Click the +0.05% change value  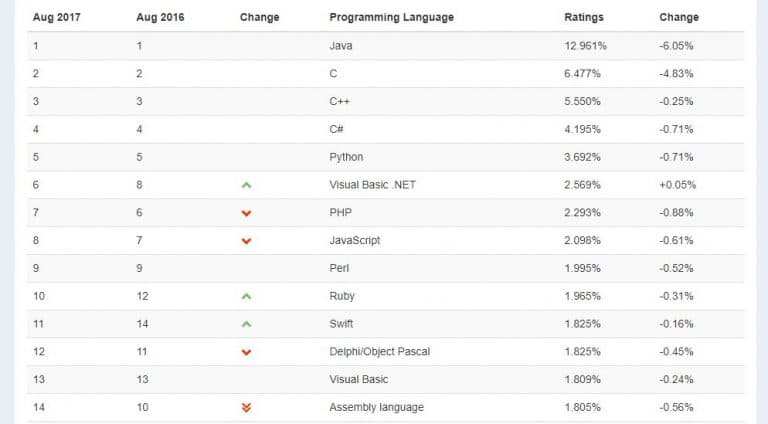coord(677,185)
